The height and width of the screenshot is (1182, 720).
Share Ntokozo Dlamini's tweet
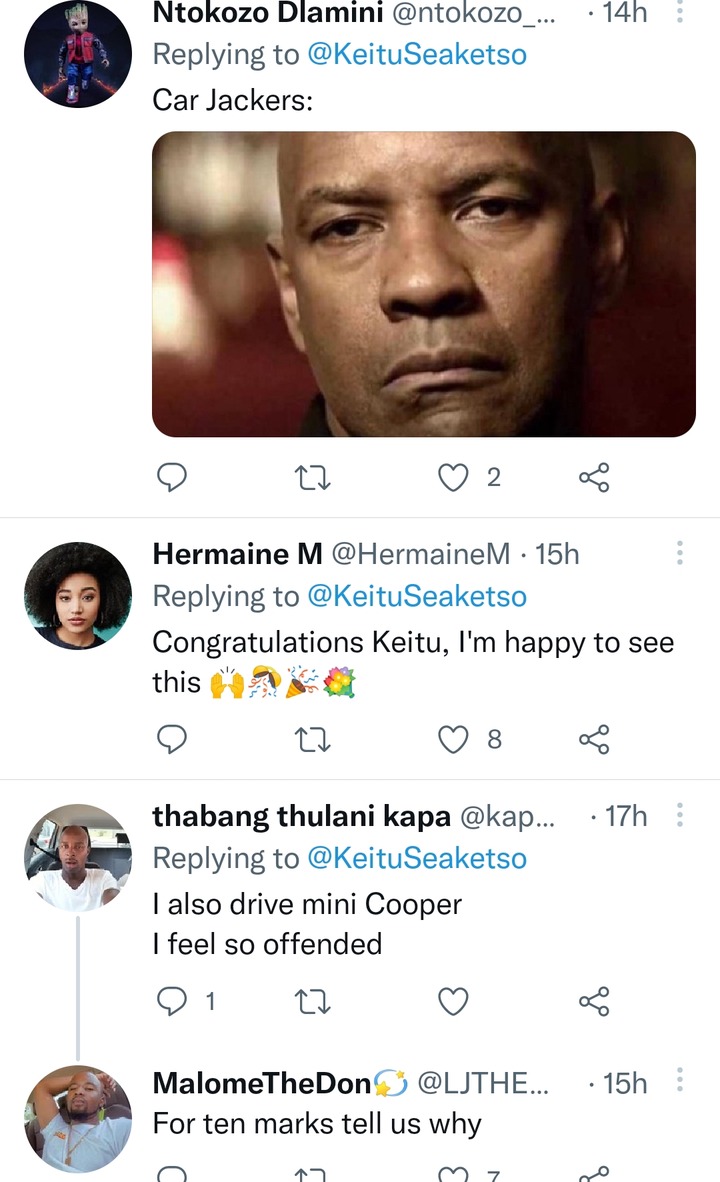click(x=594, y=477)
